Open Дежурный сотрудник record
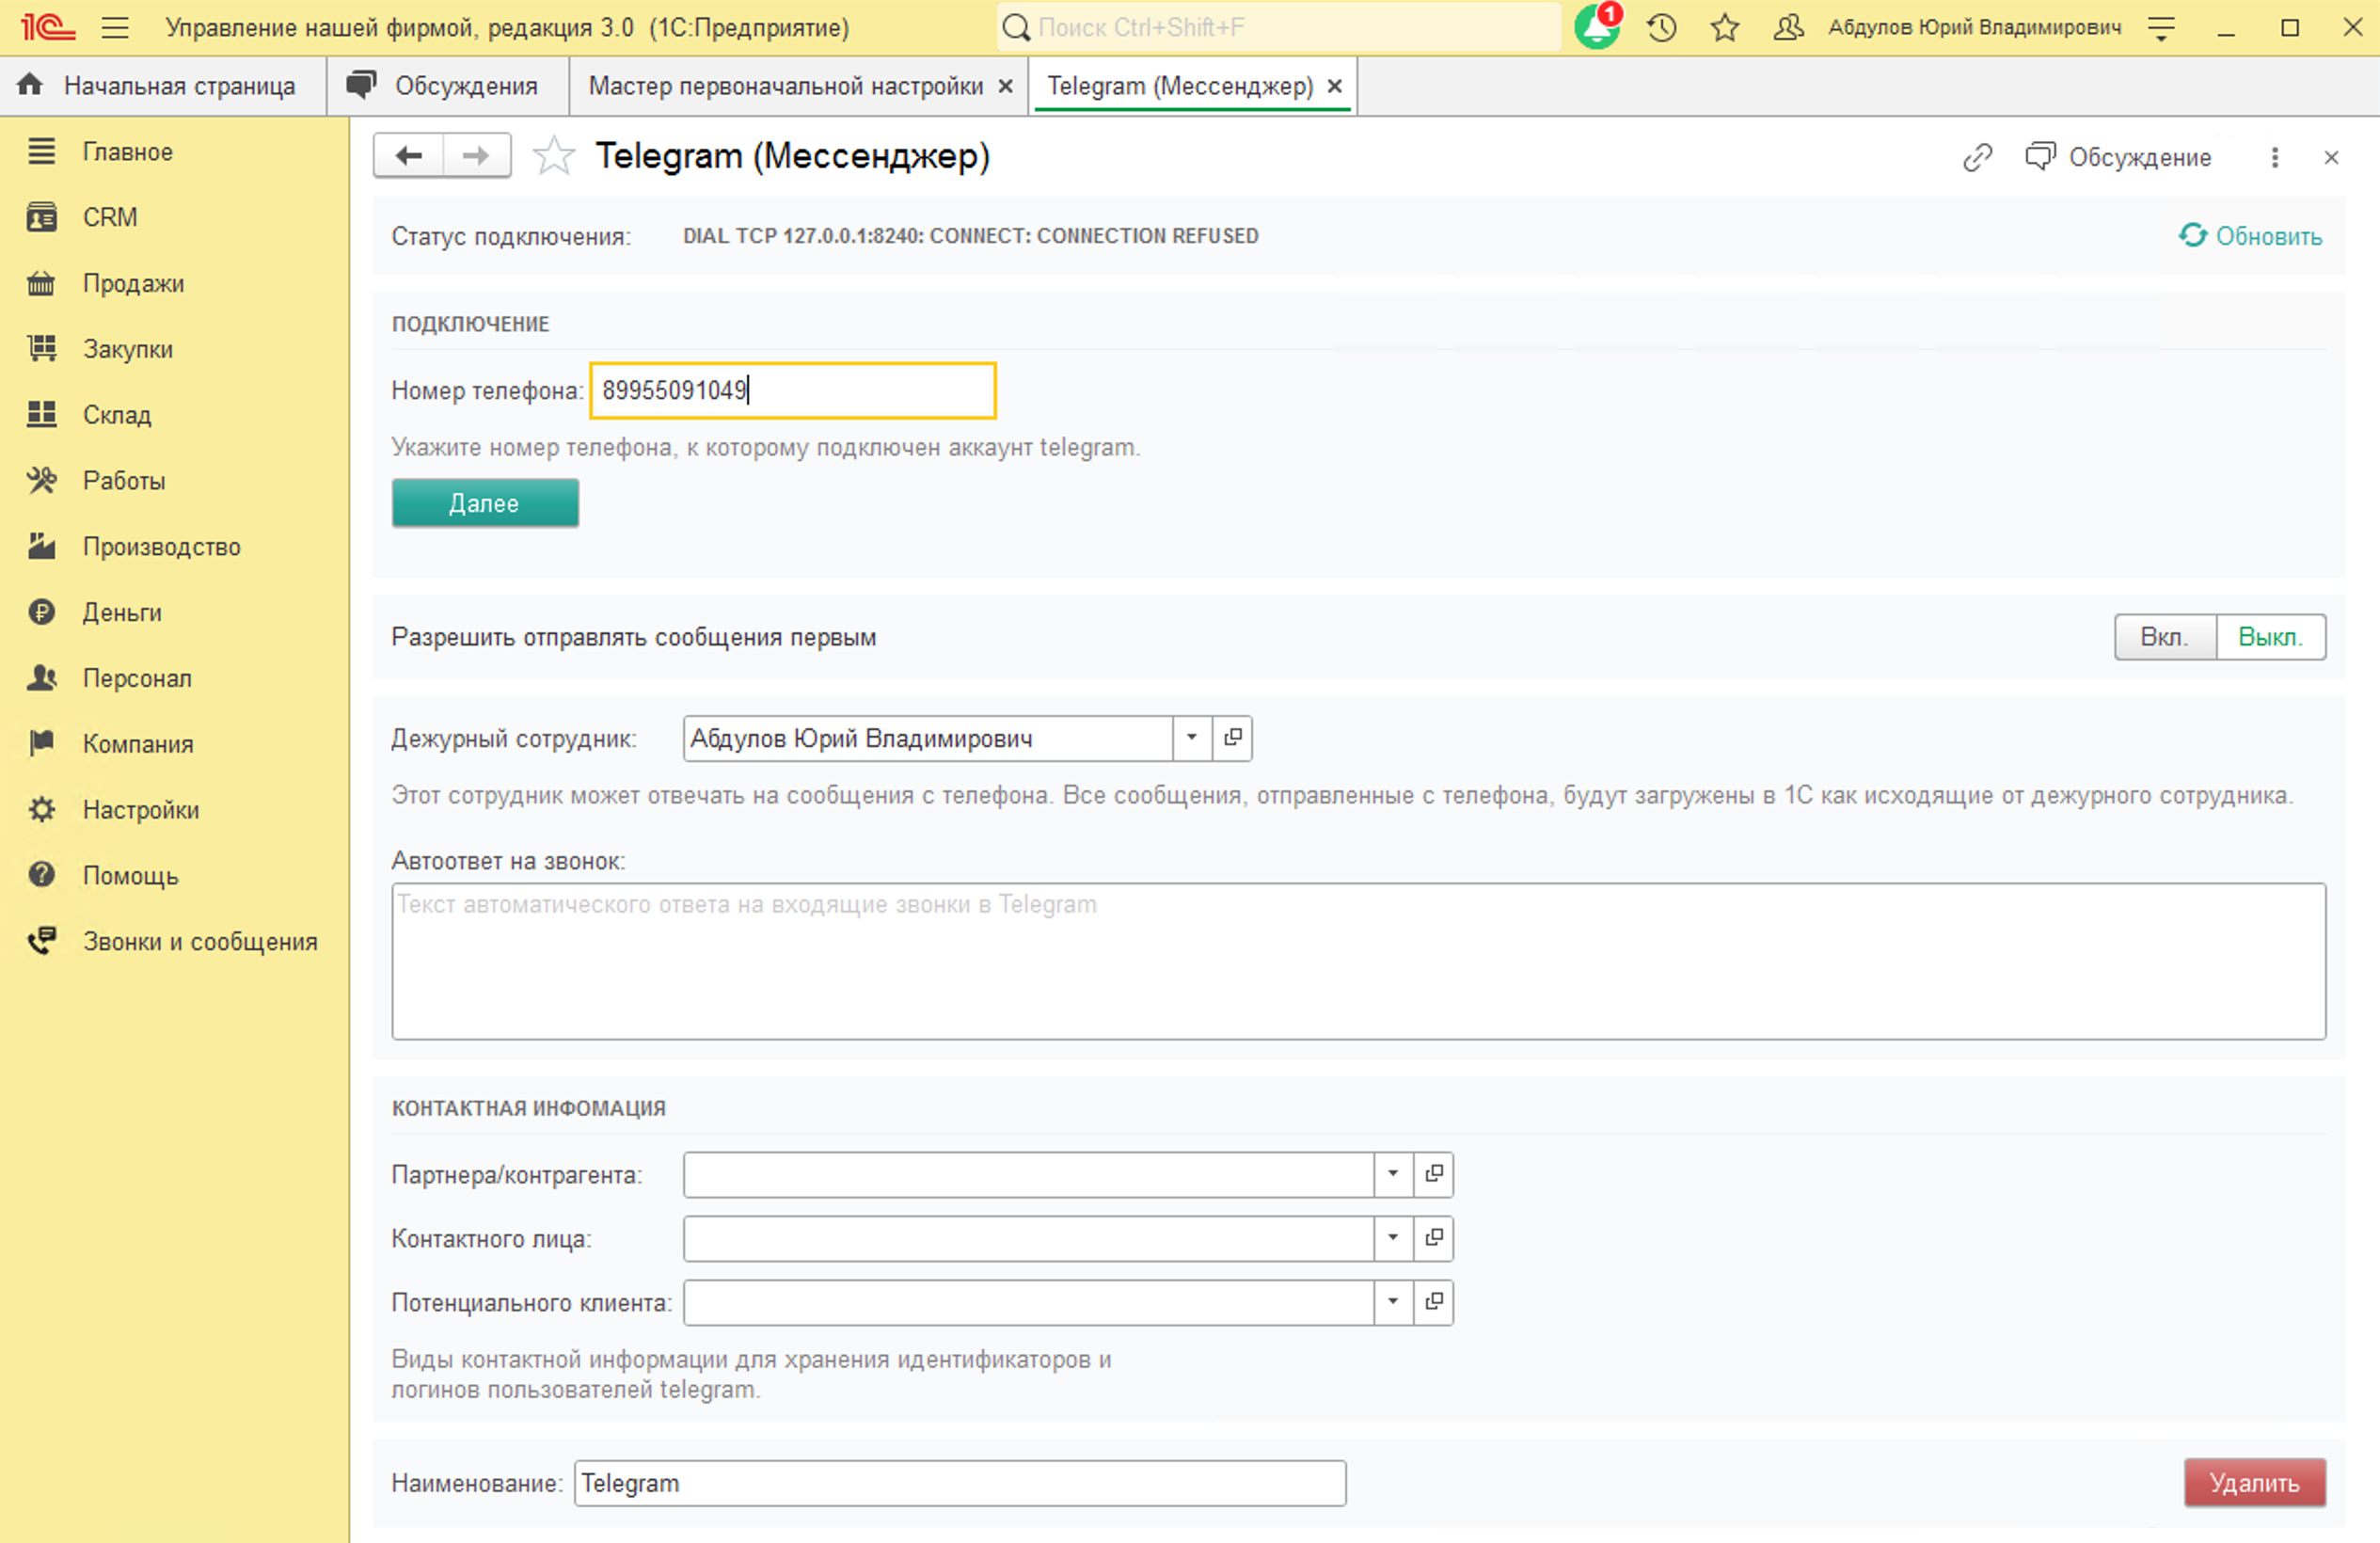 tap(1232, 738)
